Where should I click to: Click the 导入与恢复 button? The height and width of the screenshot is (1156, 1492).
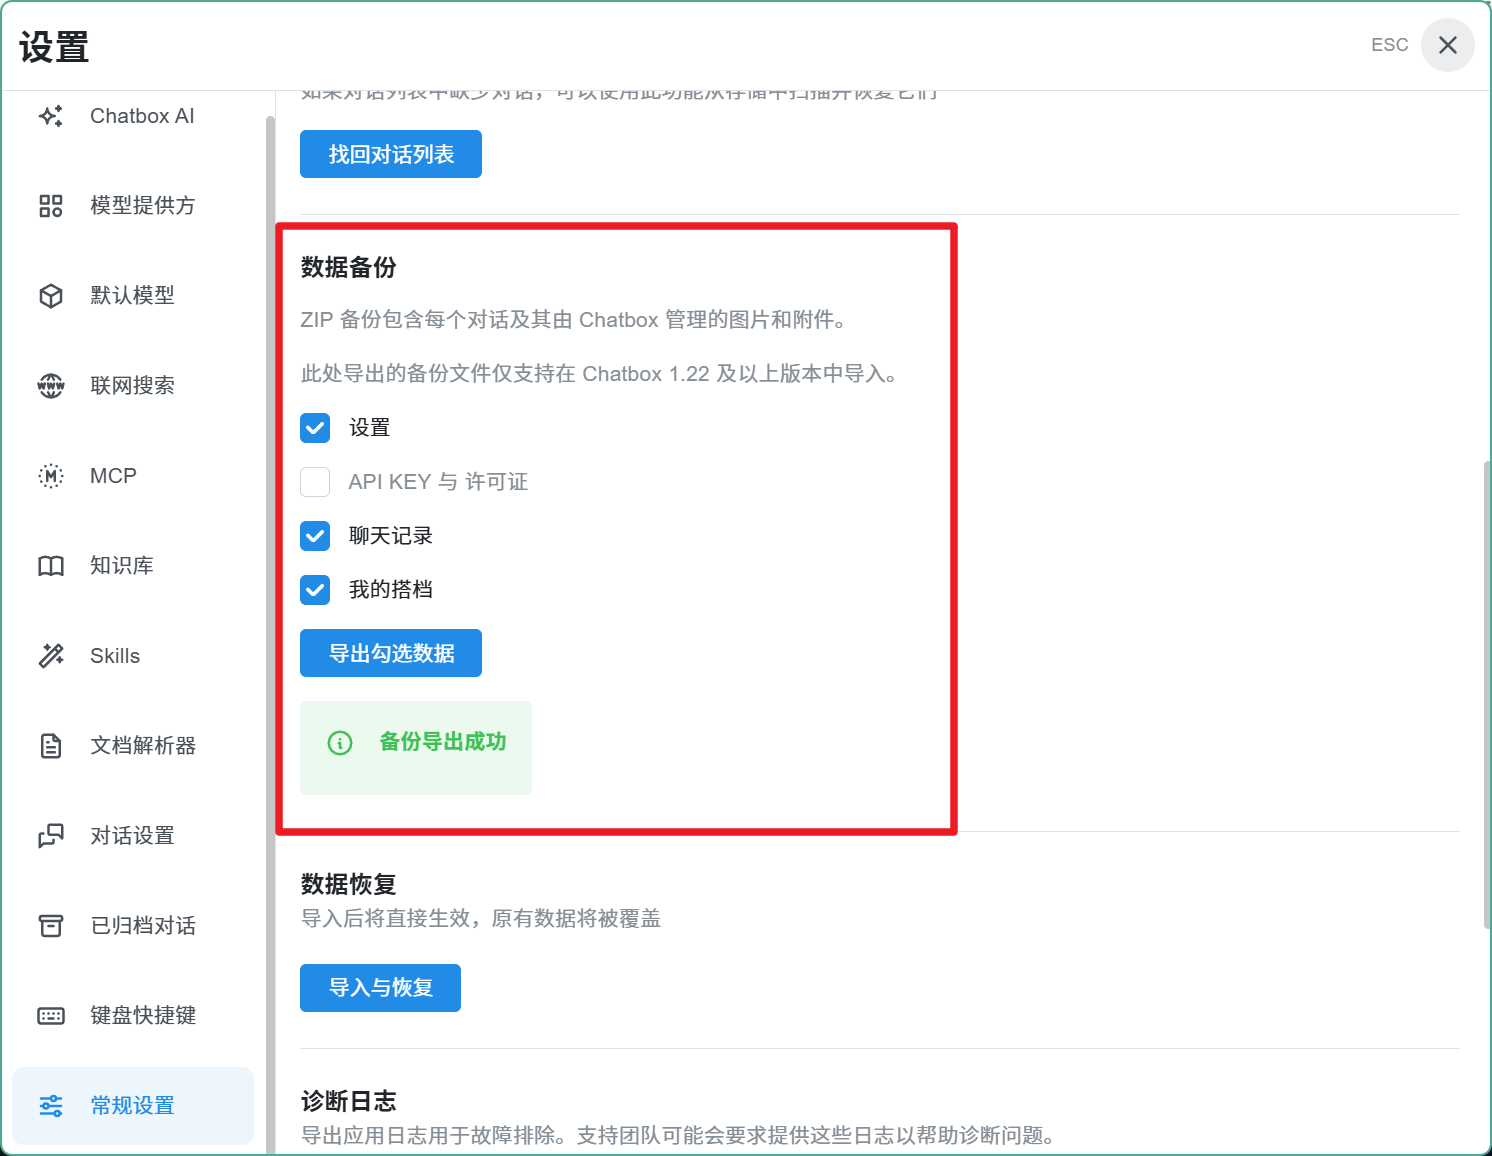click(x=380, y=988)
